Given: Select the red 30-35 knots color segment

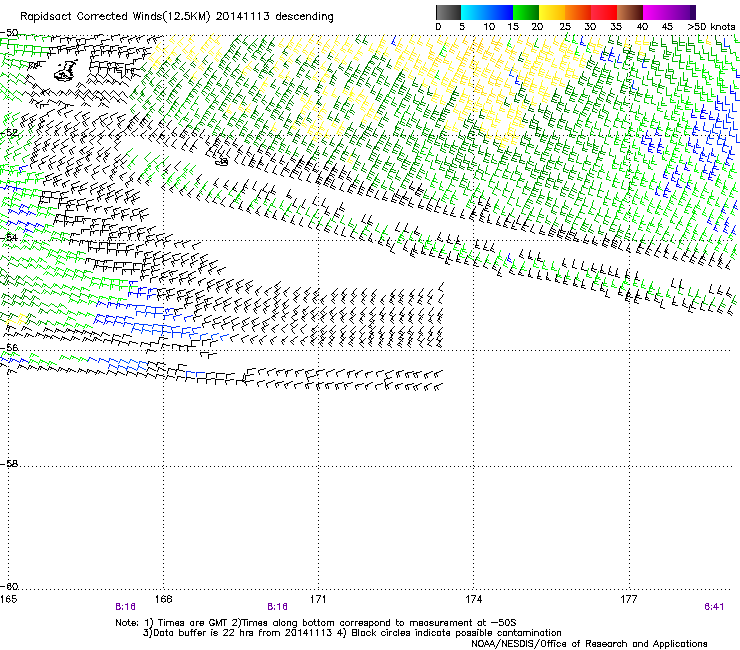Looking at the screenshot, I should coord(604,12).
